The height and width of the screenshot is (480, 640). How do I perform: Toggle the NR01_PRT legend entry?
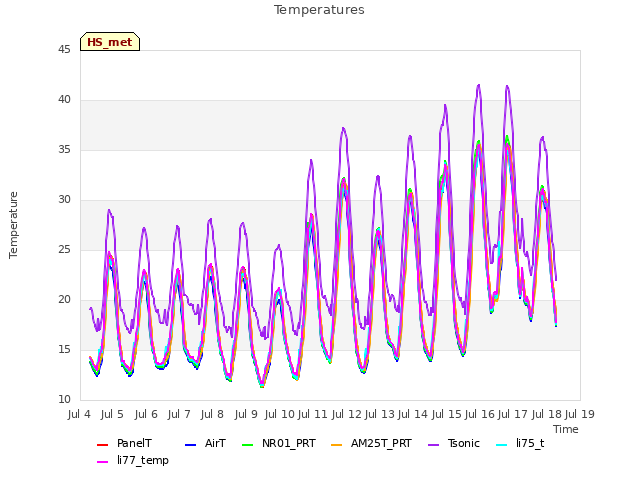tap(278, 444)
